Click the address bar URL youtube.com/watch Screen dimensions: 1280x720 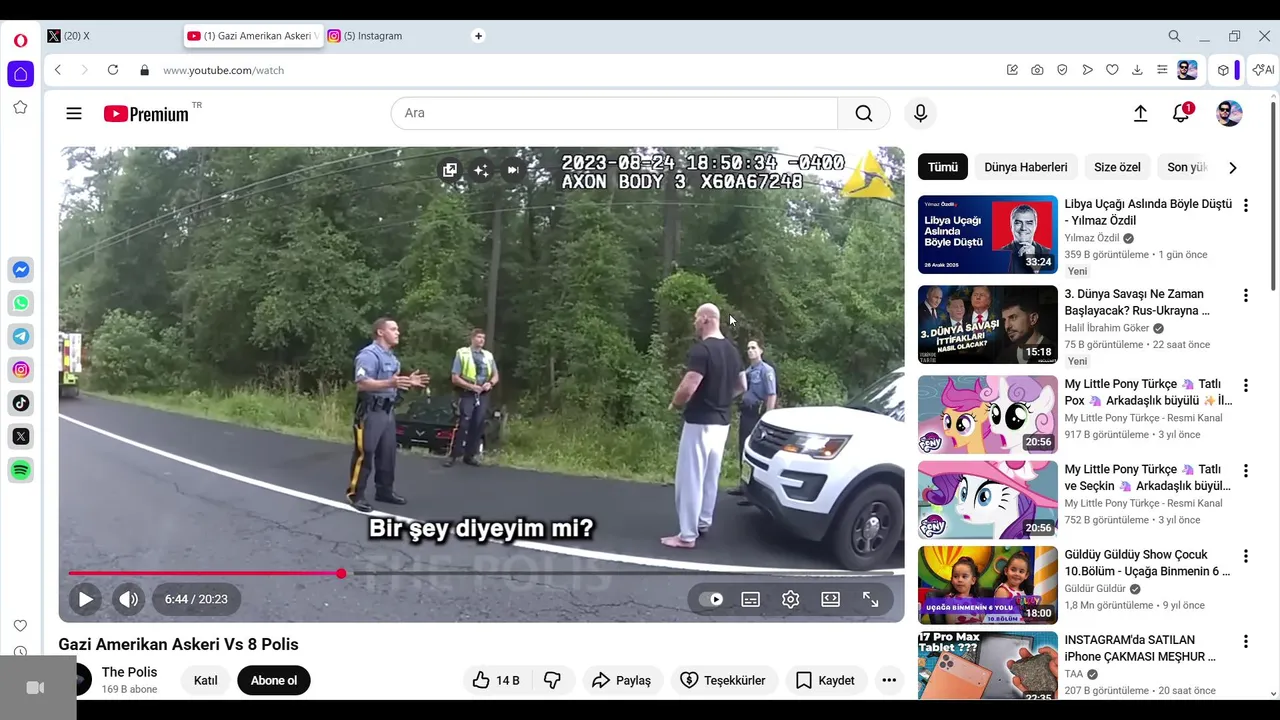224,70
